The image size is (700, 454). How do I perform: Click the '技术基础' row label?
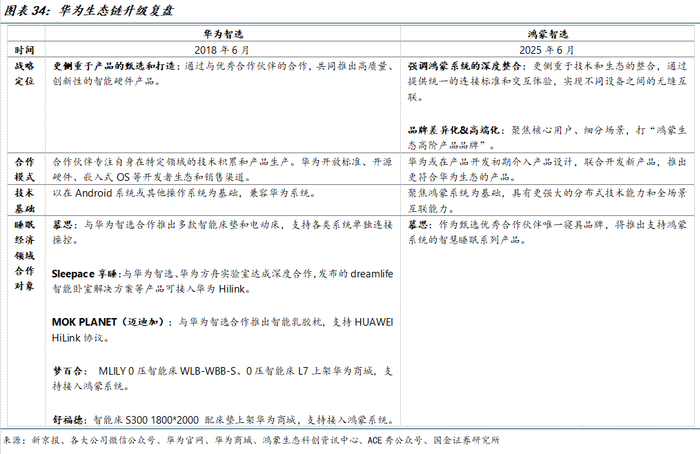(x=24, y=200)
